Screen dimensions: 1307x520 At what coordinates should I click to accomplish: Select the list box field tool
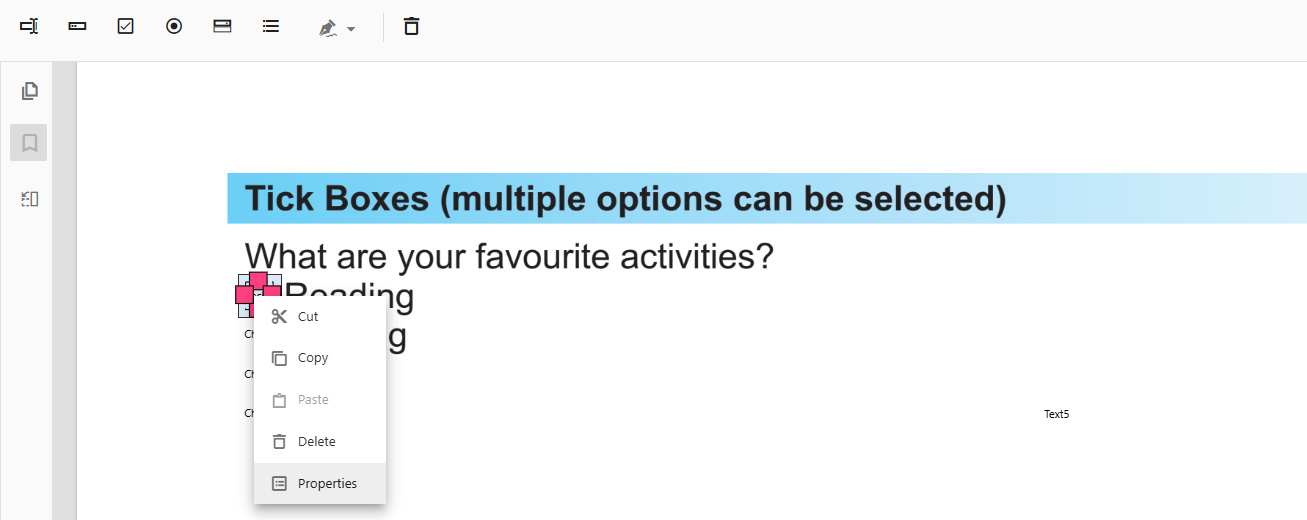coord(270,27)
